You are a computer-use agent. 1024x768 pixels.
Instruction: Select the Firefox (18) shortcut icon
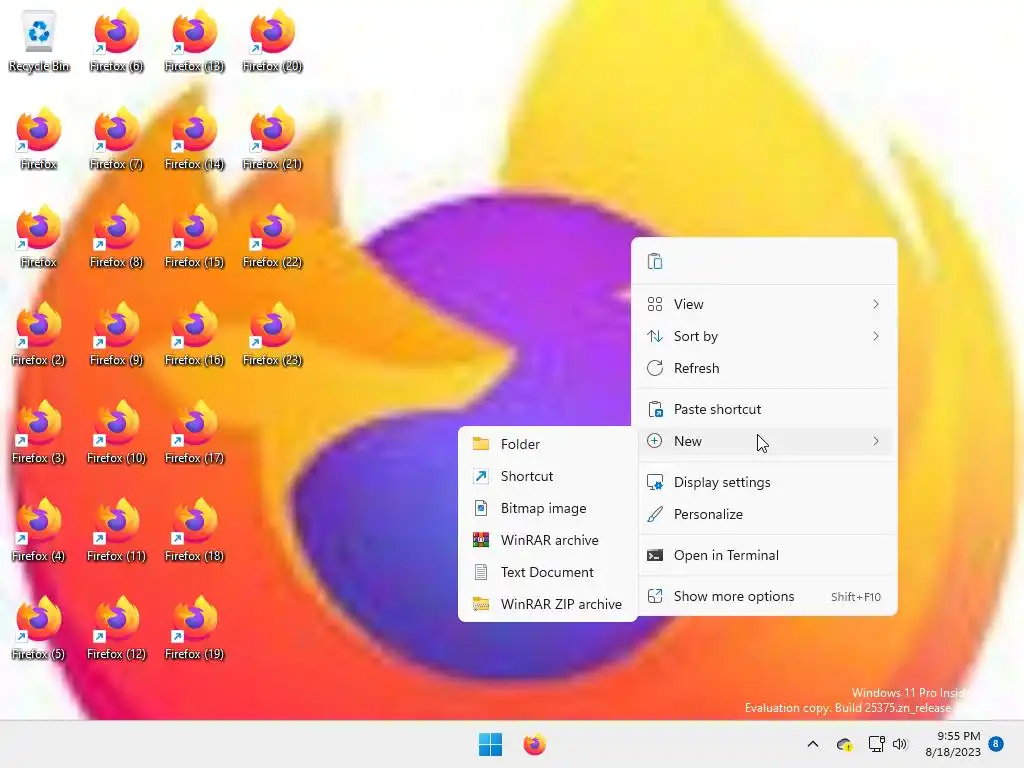pos(195,530)
